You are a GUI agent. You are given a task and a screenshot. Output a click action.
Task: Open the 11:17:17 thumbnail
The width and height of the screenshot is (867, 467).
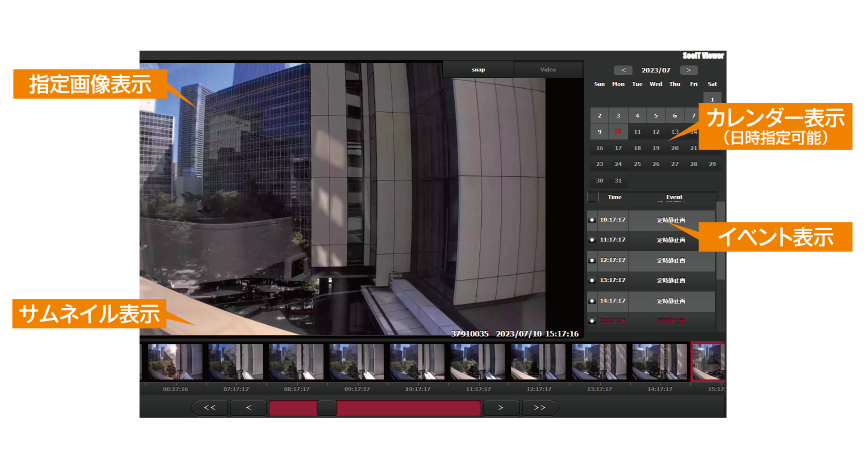point(478,362)
